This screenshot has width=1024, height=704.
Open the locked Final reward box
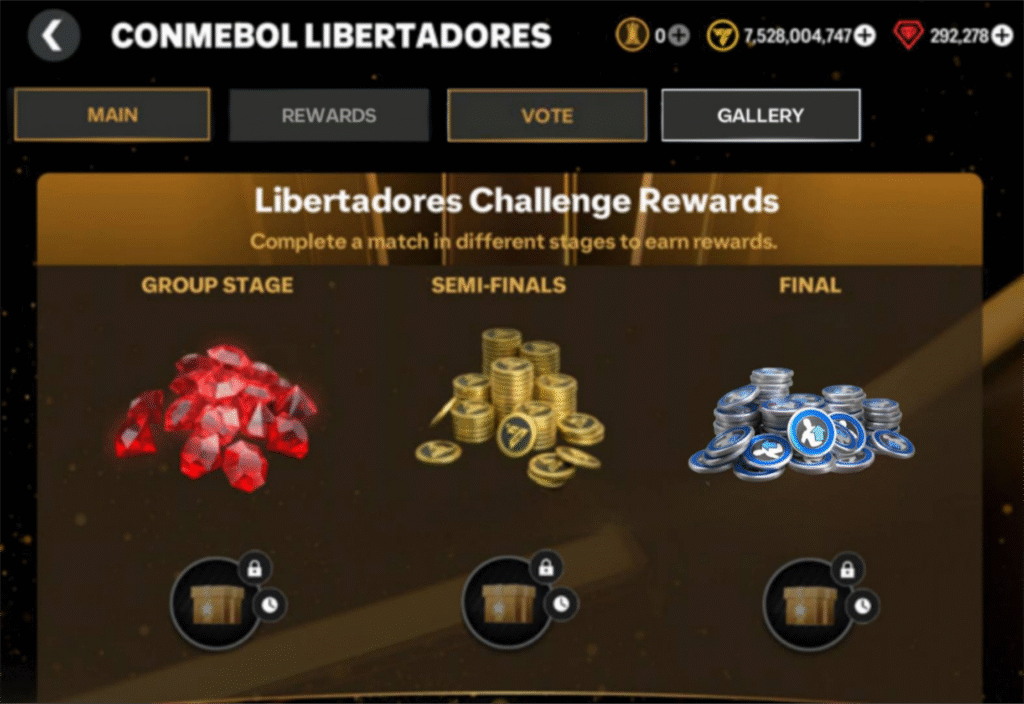(810, 605)
